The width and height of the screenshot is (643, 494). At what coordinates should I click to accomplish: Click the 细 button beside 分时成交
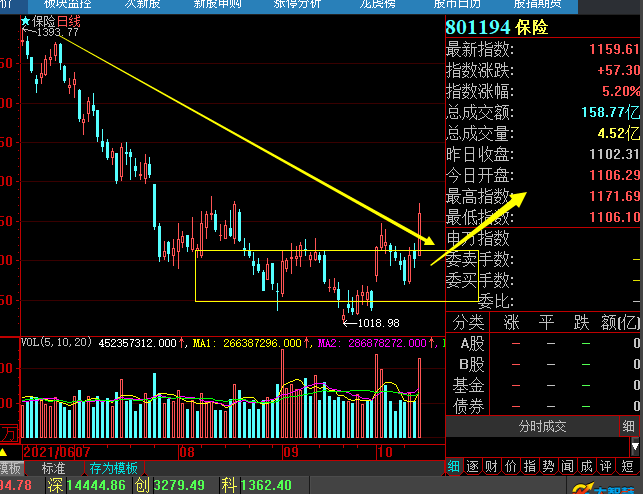point(628,426)
